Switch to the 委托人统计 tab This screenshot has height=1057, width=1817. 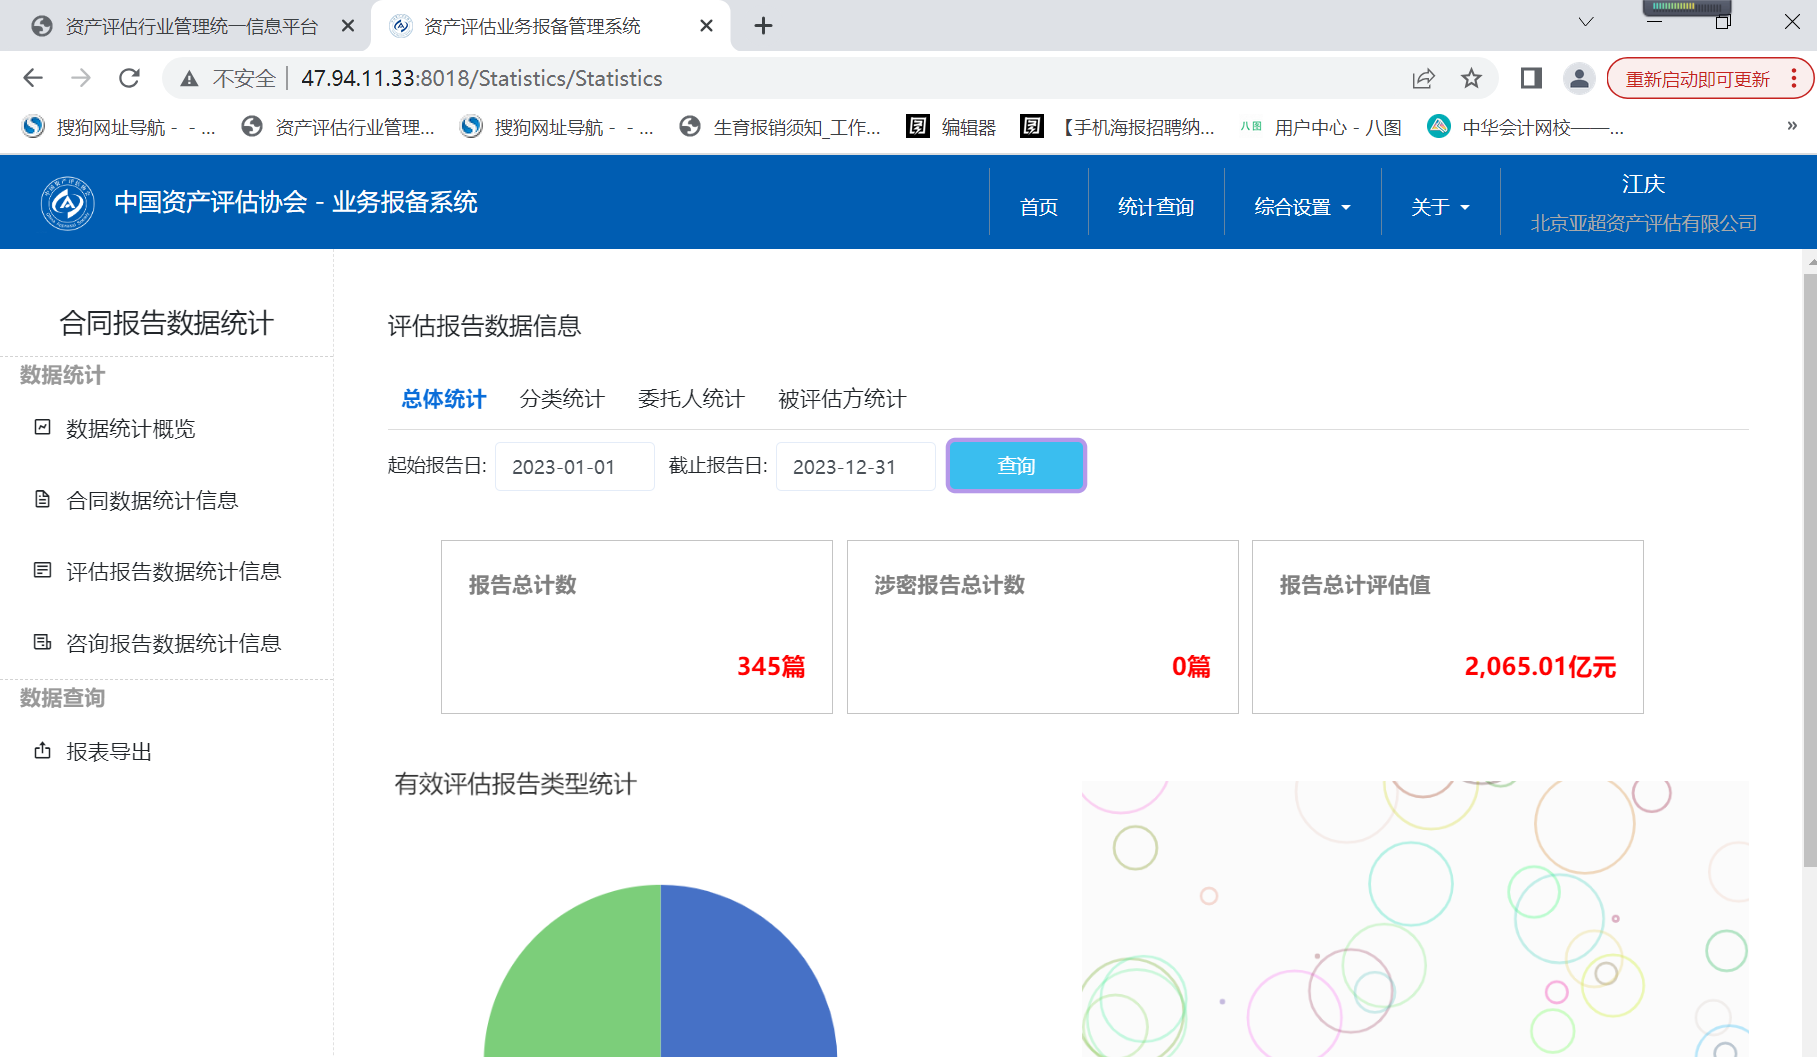[691, 399]
